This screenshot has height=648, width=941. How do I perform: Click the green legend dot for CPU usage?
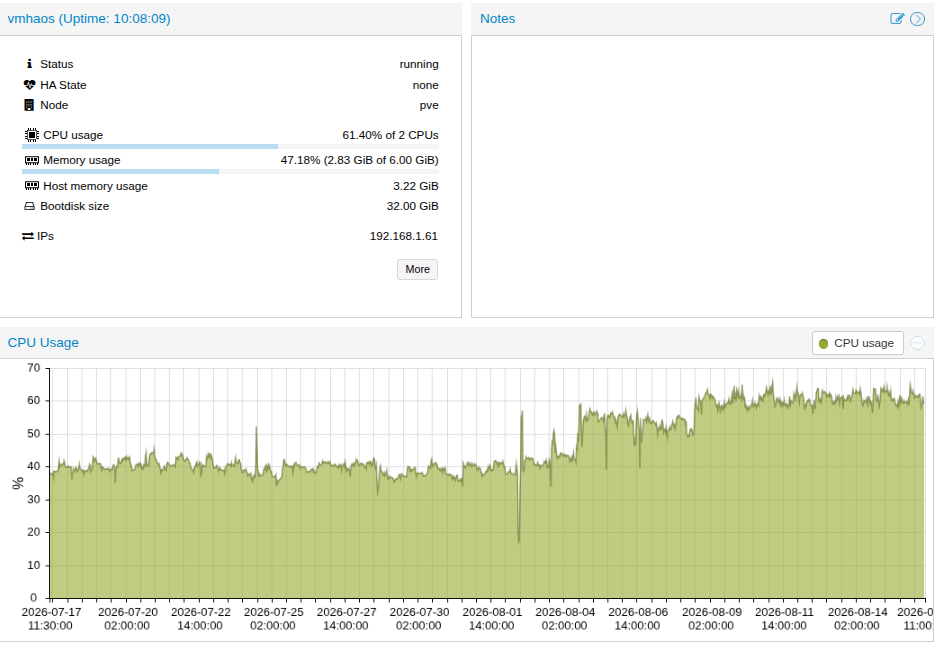pos(823,344)
